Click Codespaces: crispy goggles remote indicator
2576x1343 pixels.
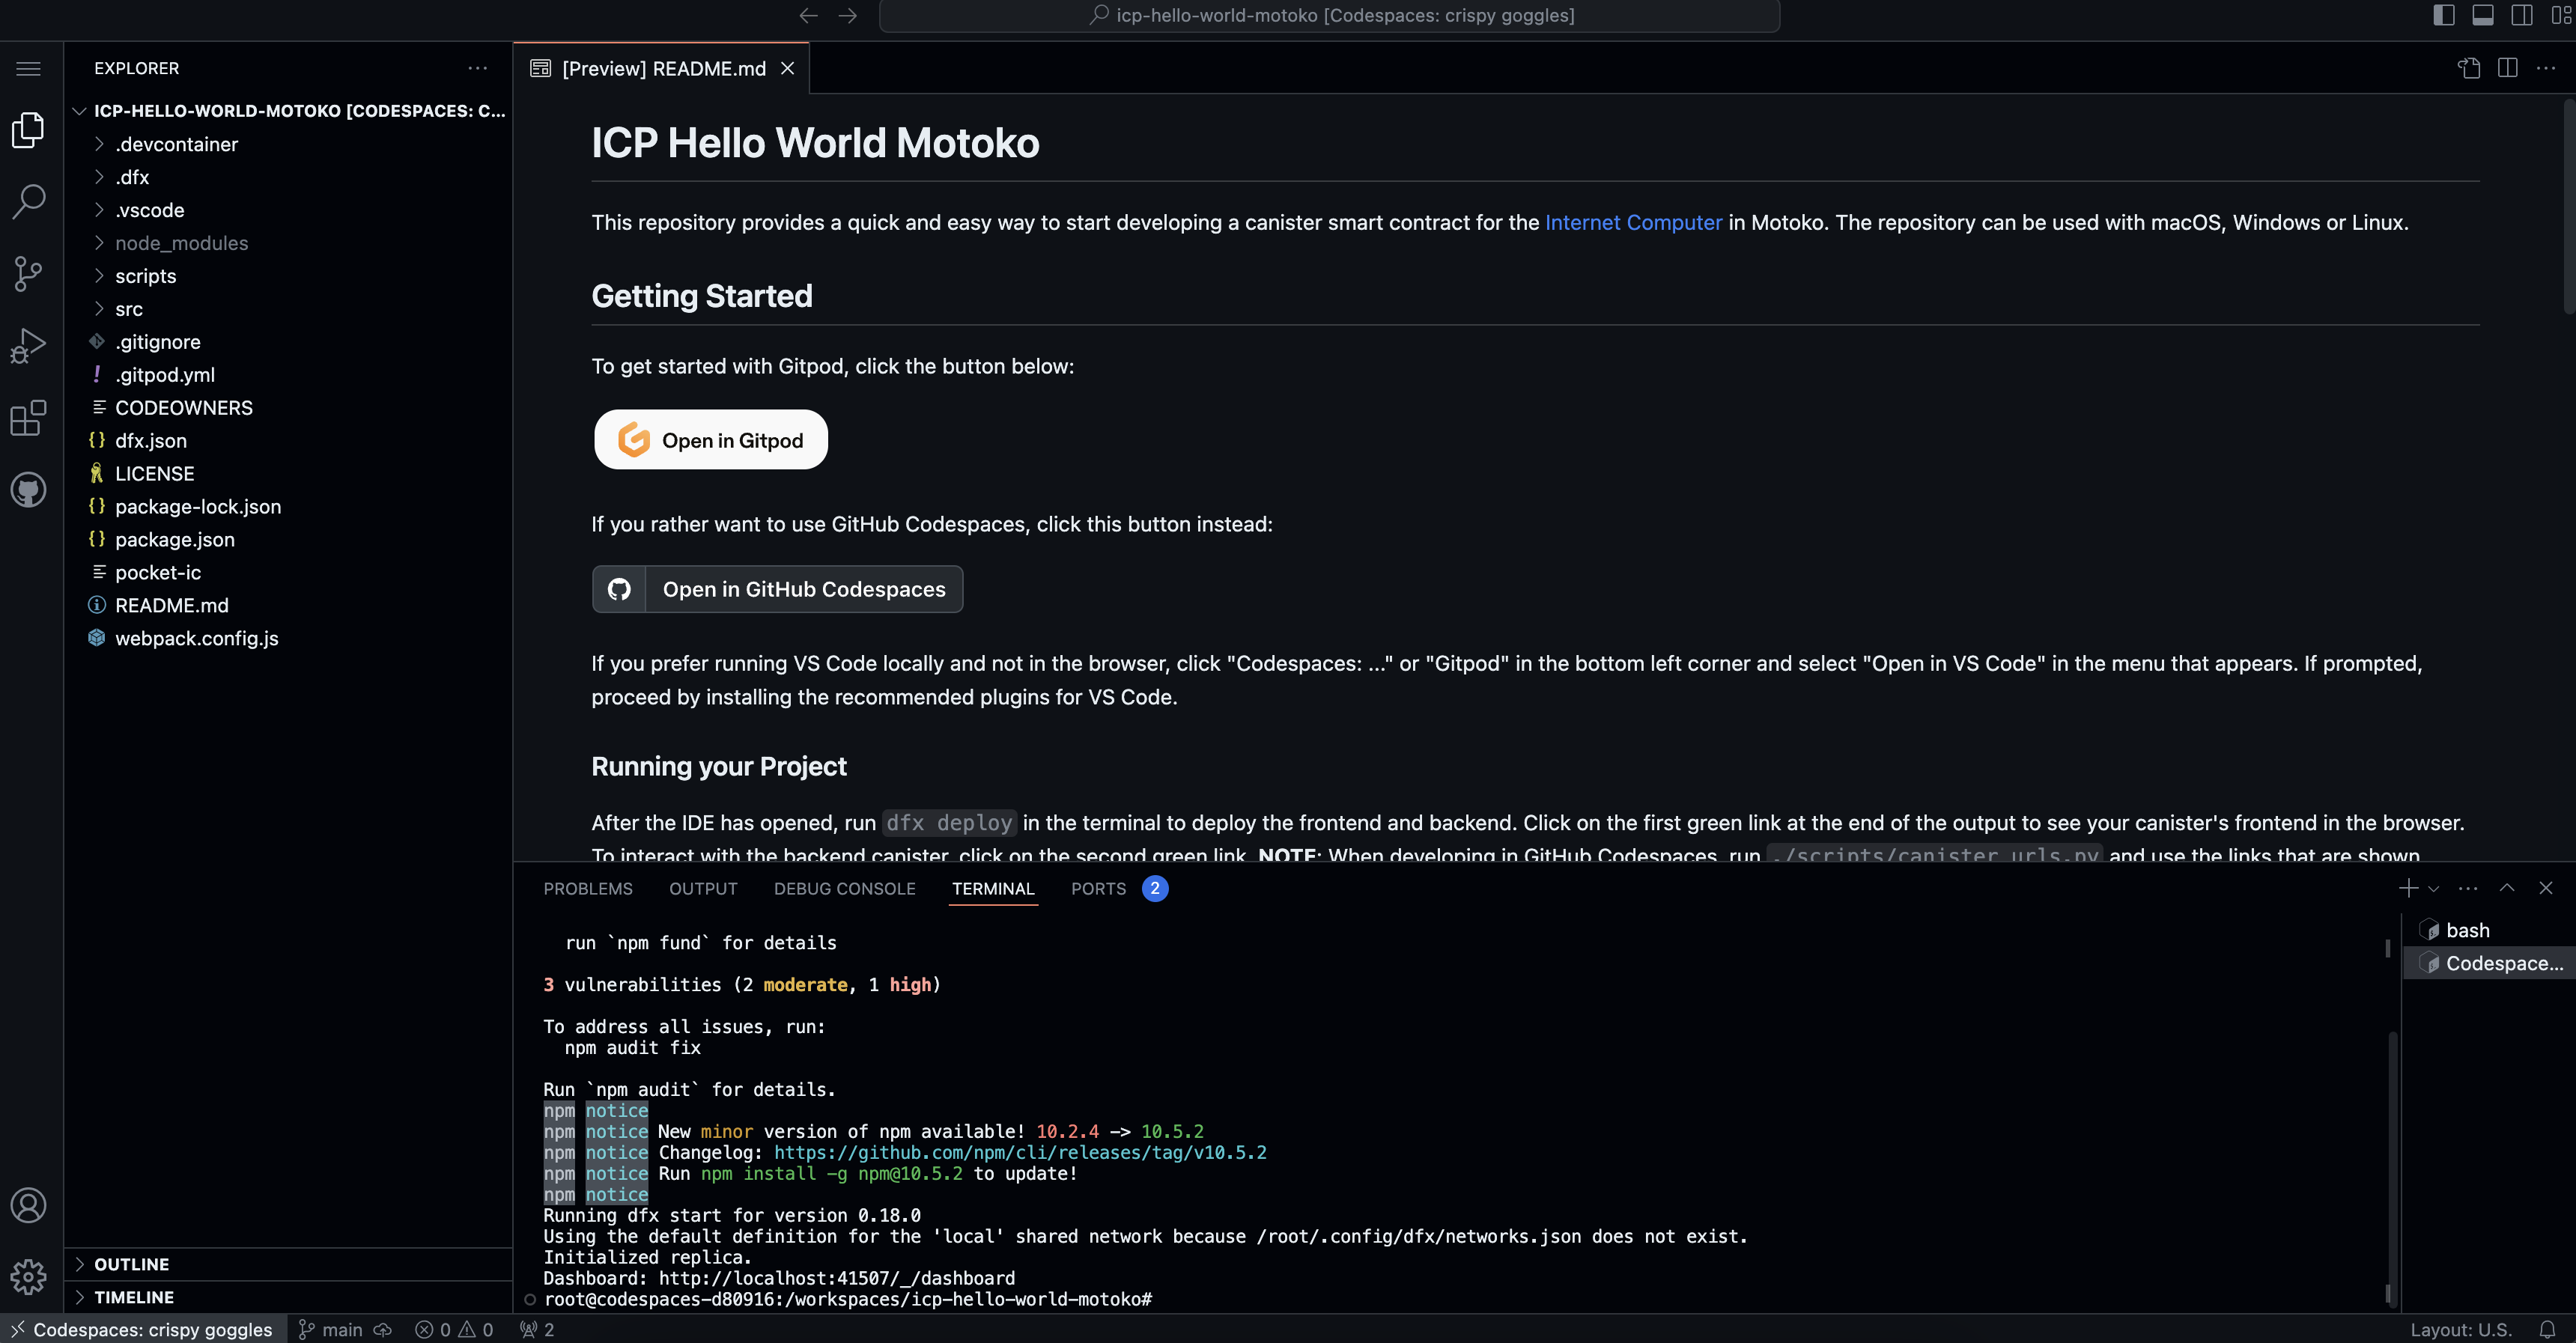tap(144, 1329)
